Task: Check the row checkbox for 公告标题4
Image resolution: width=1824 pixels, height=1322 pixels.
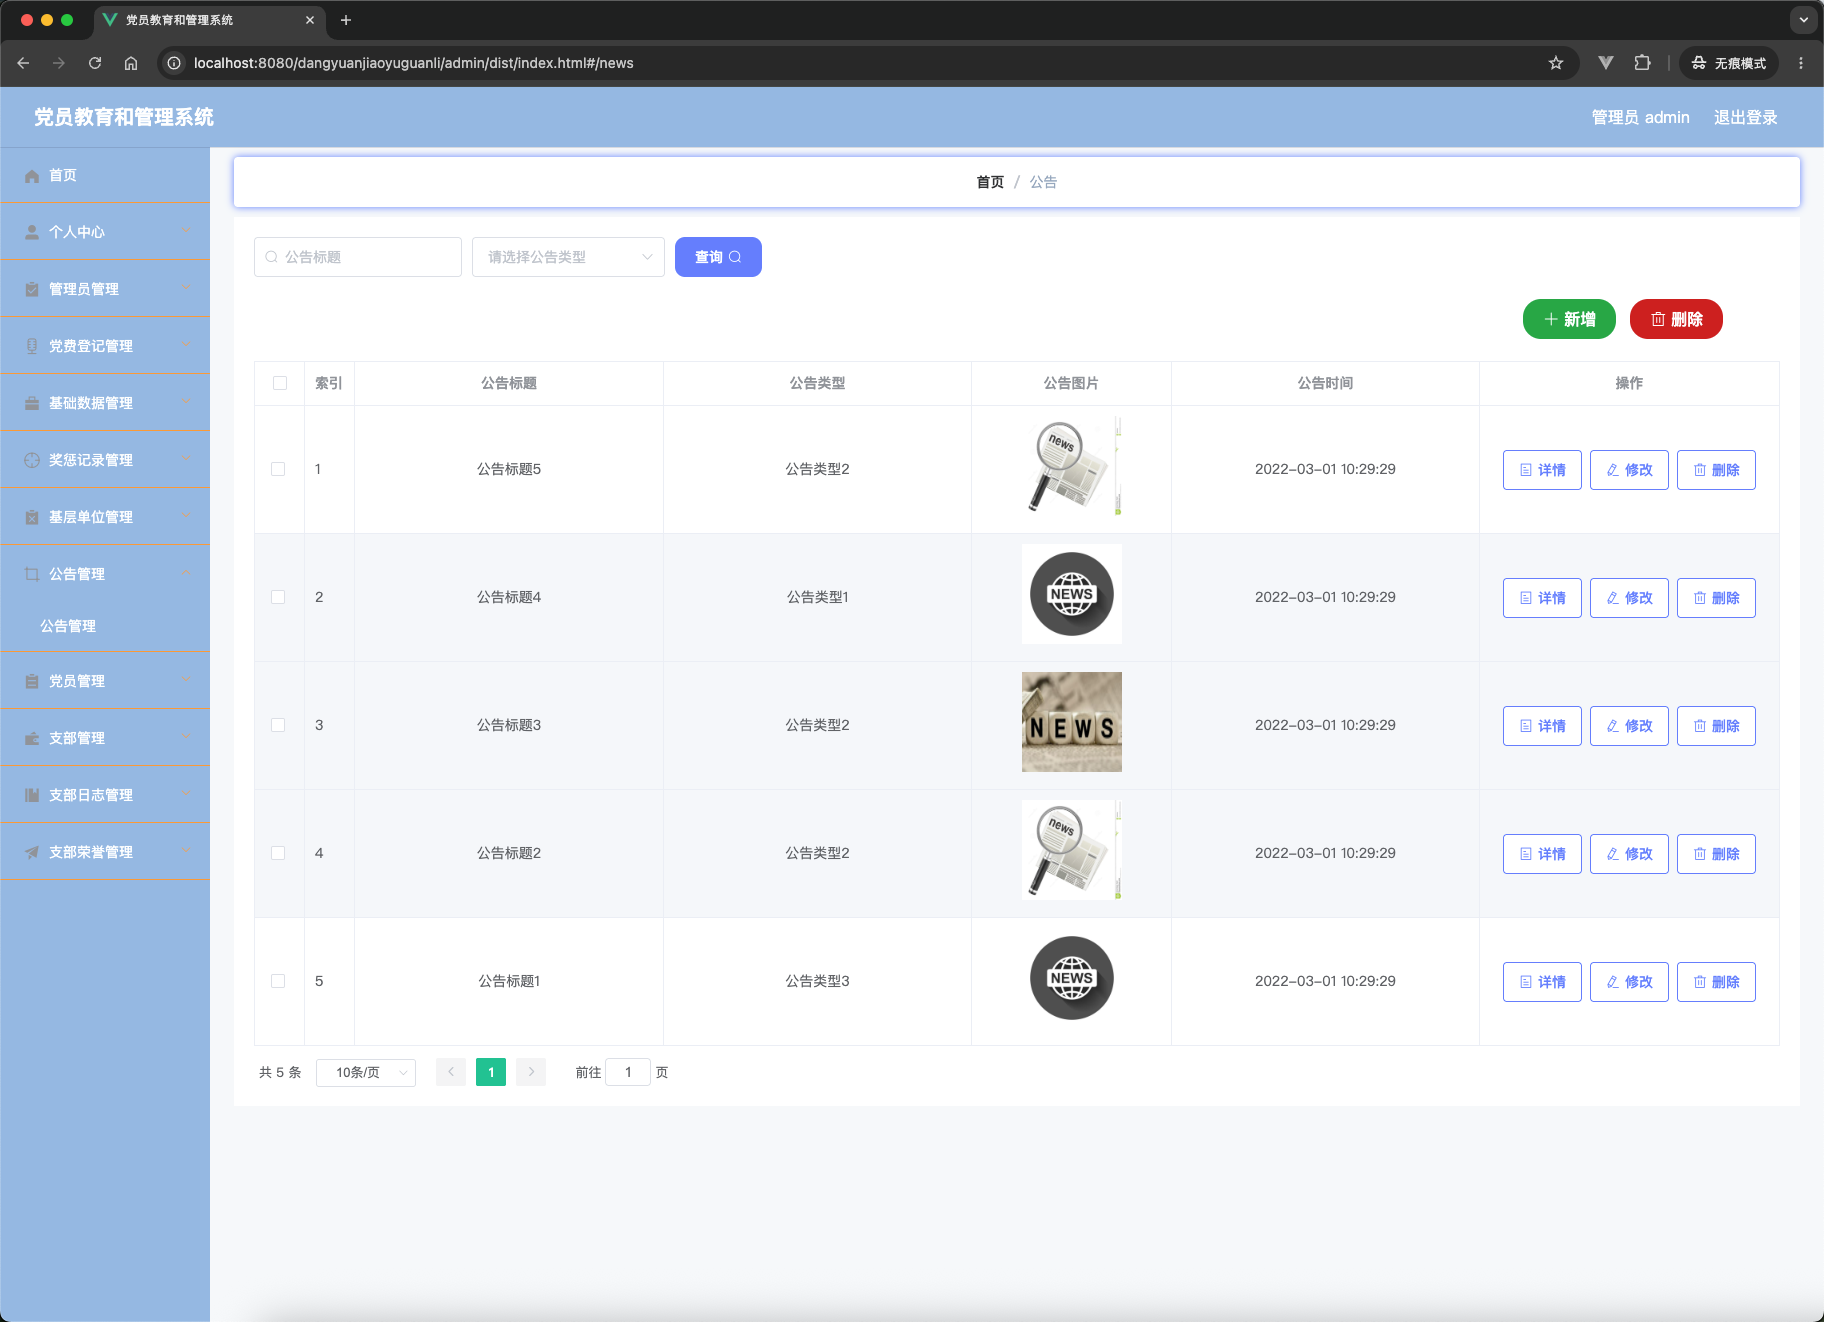Action: (x=278, y=597)
